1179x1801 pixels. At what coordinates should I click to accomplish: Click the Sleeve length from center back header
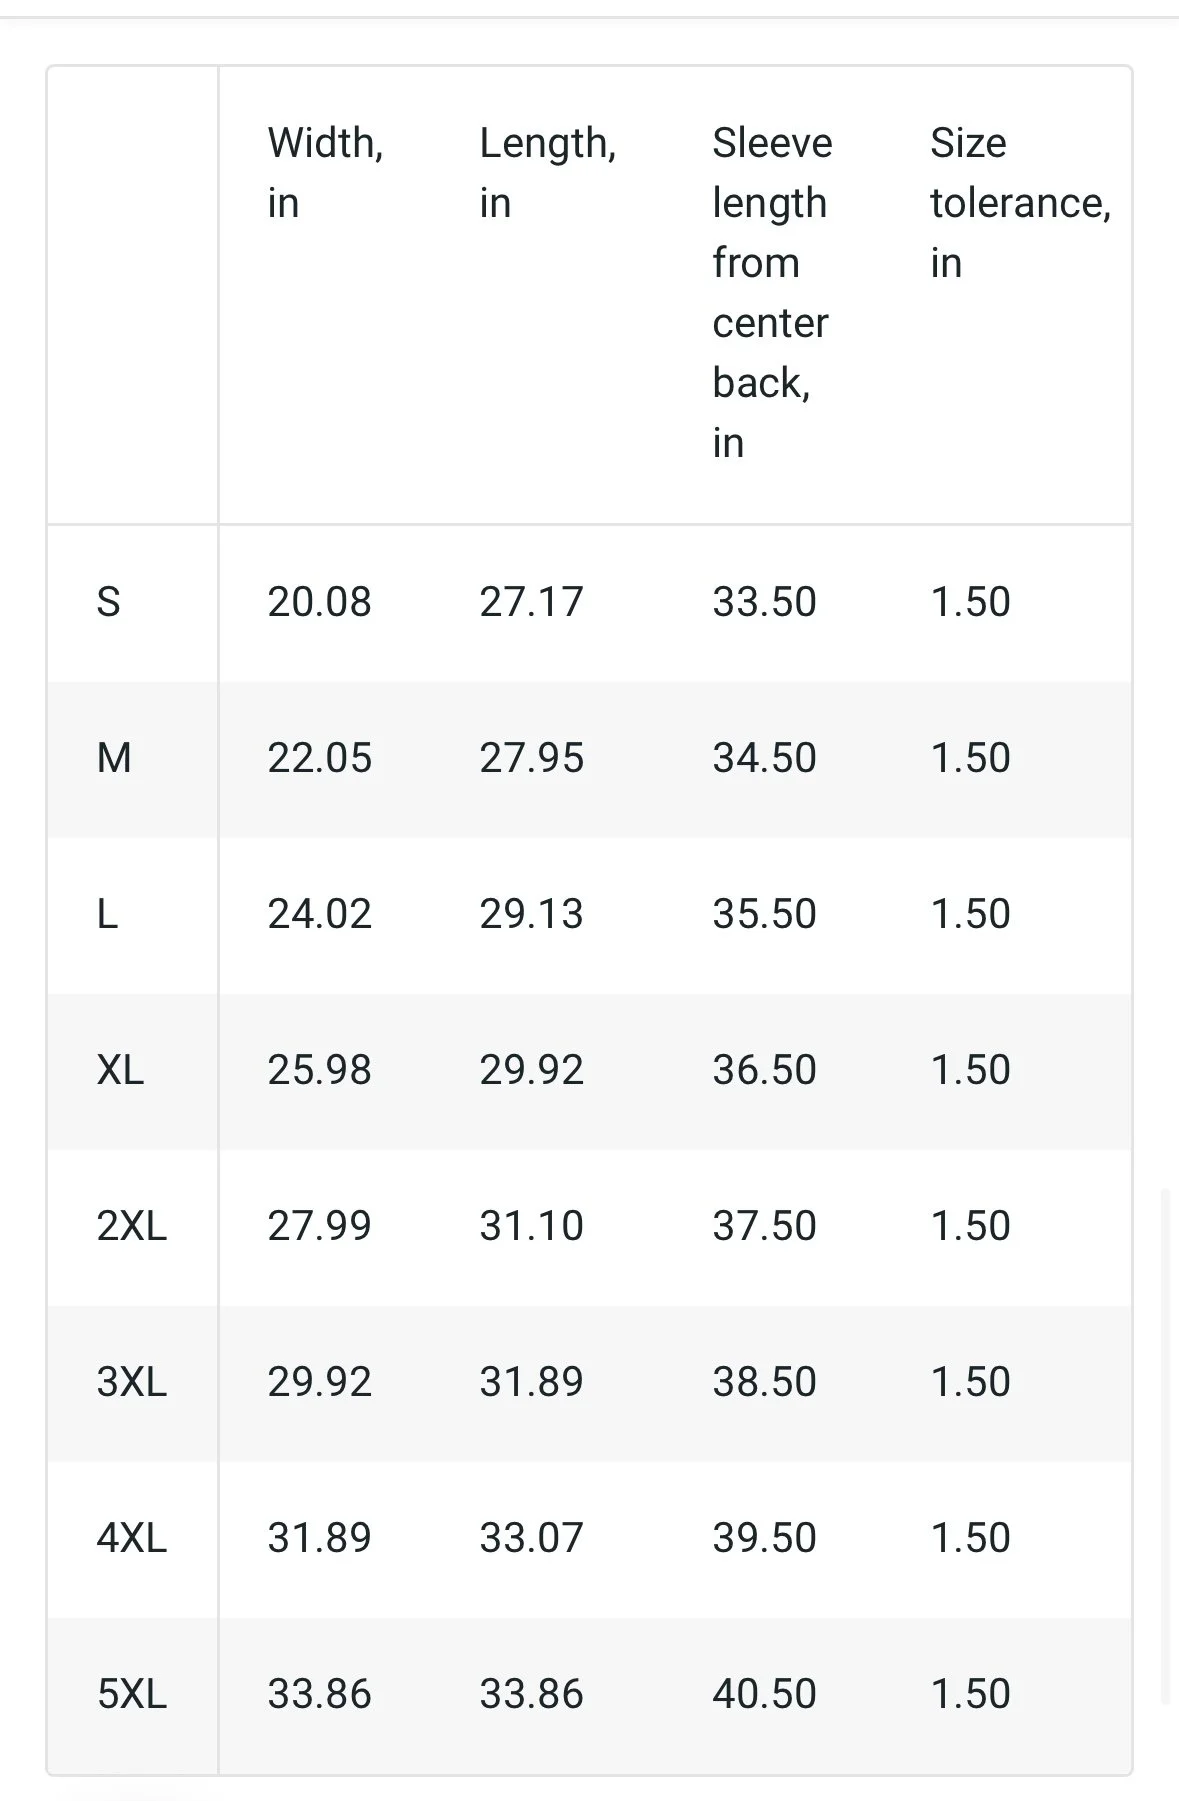[772, 293]
